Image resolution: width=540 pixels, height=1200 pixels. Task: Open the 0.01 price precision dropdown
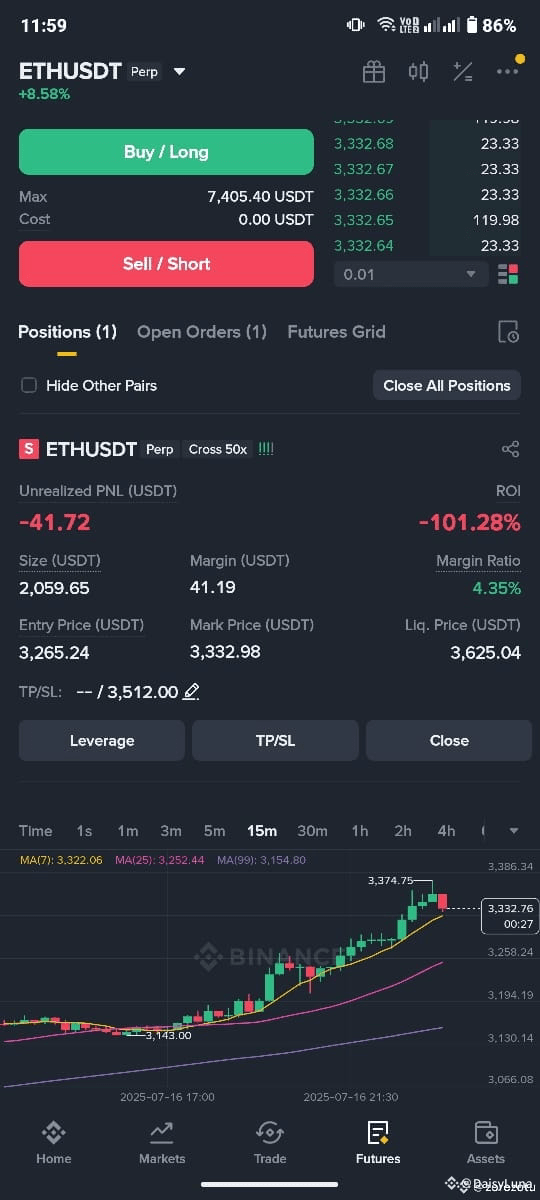411,274
